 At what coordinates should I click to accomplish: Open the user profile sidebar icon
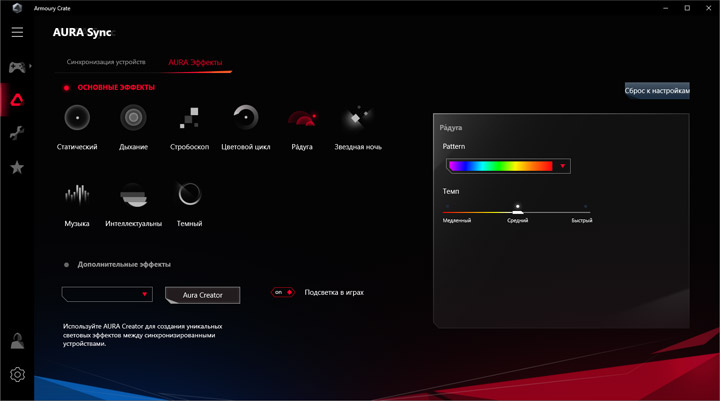pyautogui.click(x=17, y=341)
